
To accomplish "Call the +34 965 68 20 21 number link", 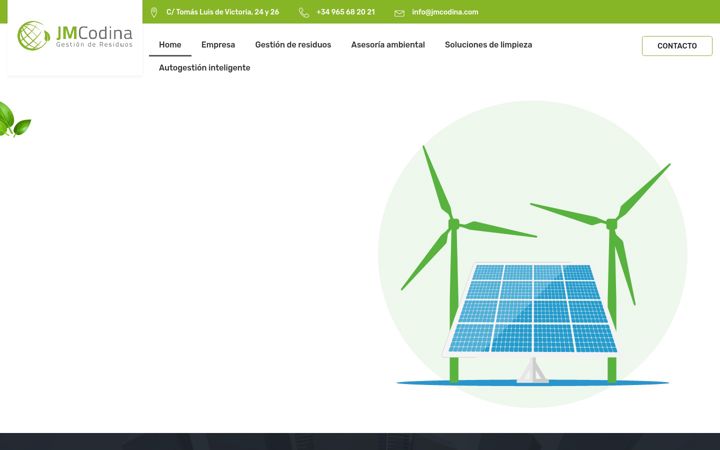I will (346, 12).
